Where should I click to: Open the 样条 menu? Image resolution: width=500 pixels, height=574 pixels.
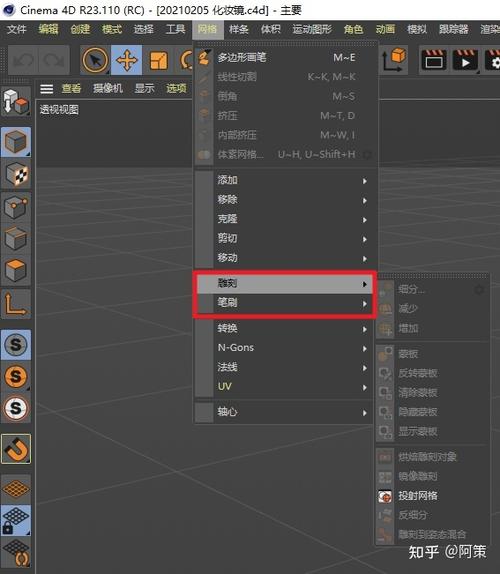click(239, 29)
